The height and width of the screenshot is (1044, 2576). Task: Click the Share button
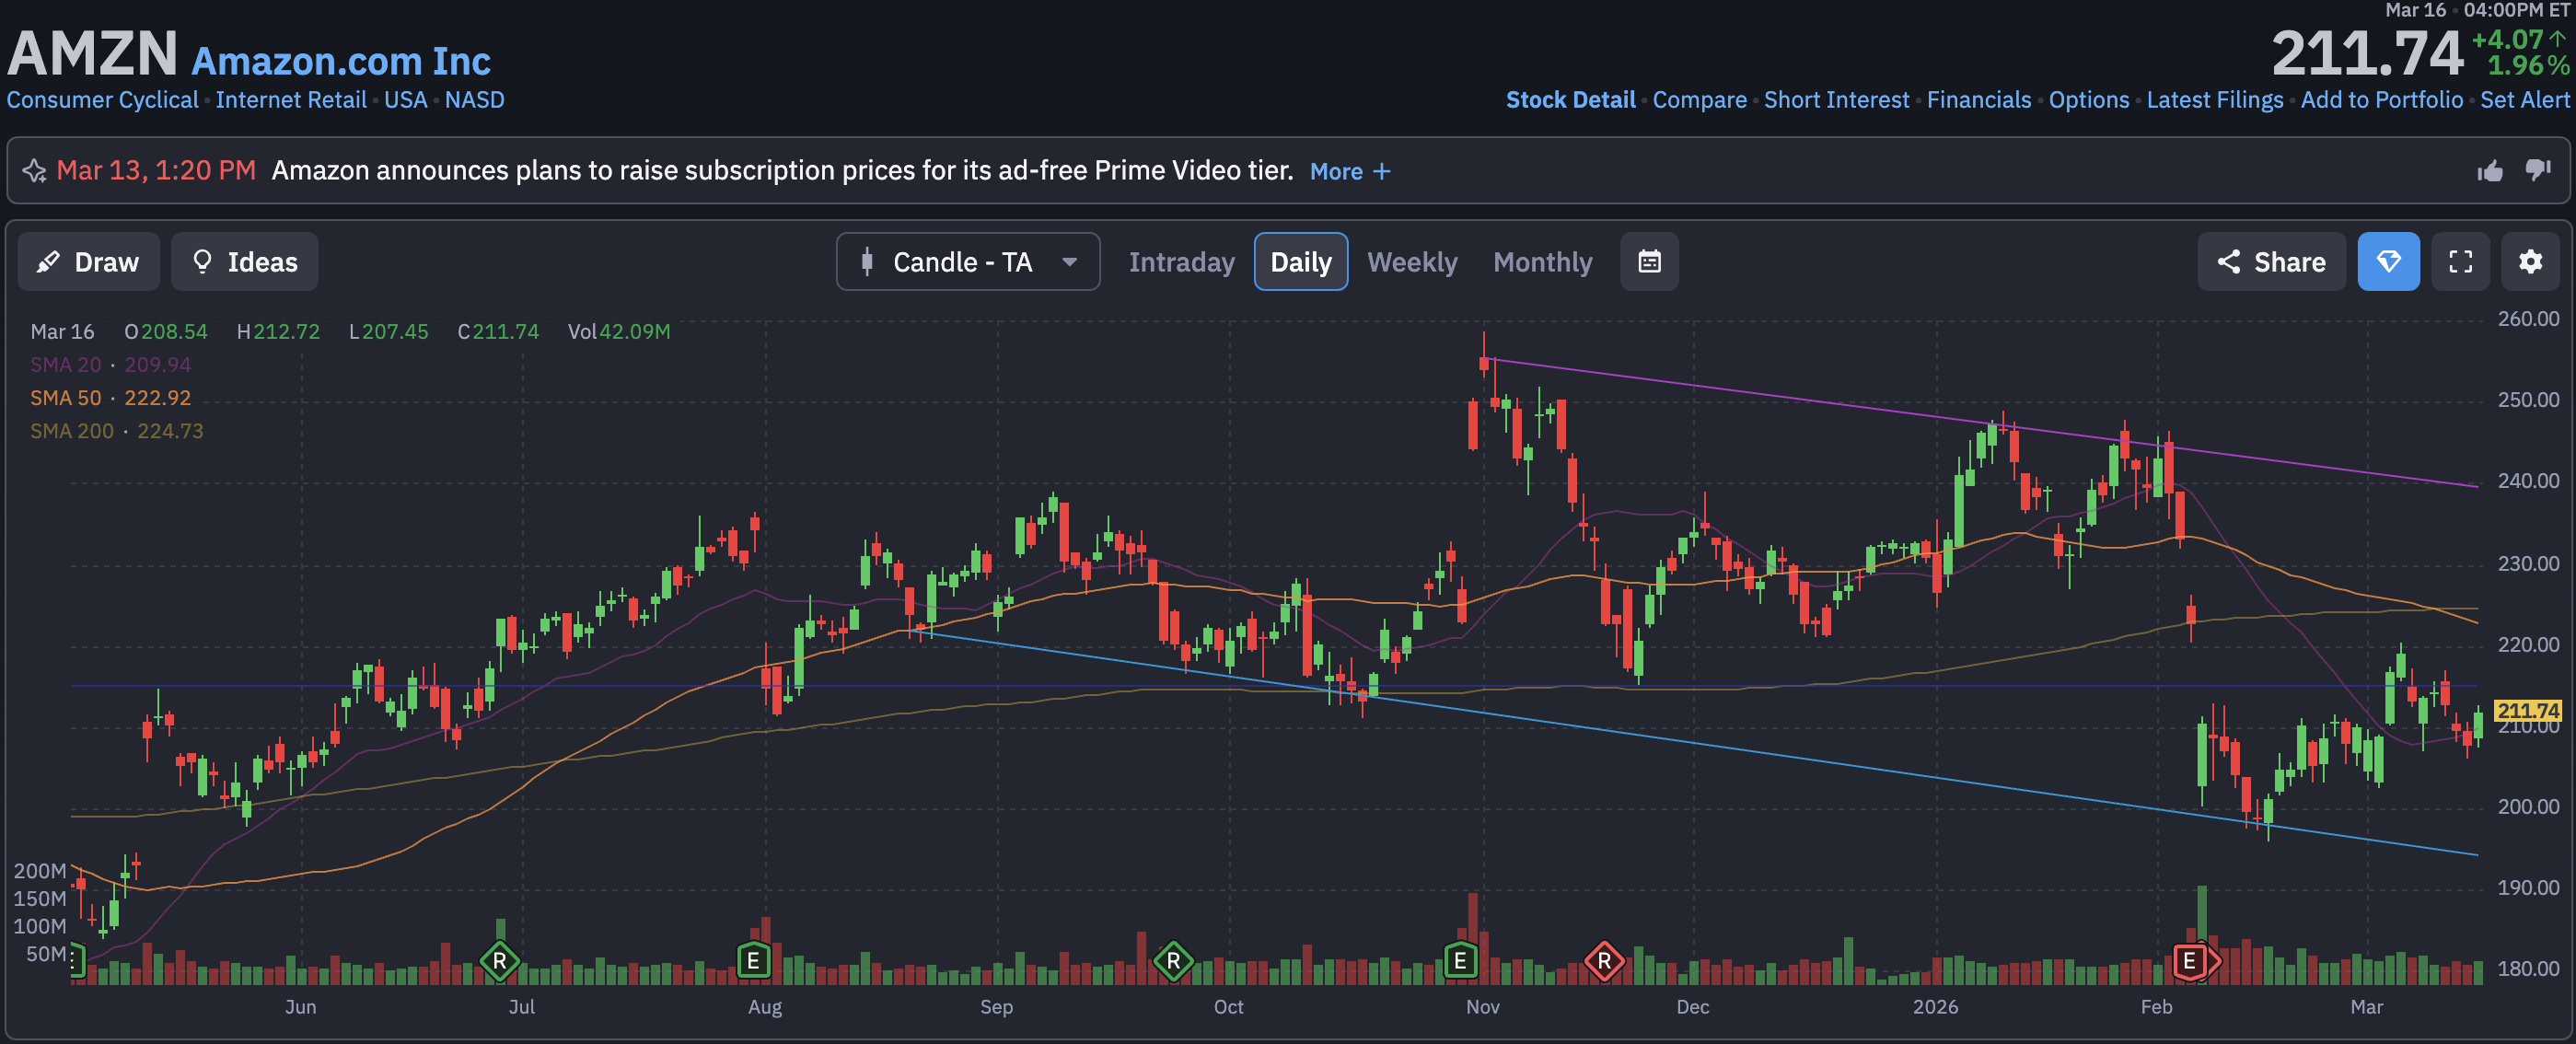tap(2270, 262)
